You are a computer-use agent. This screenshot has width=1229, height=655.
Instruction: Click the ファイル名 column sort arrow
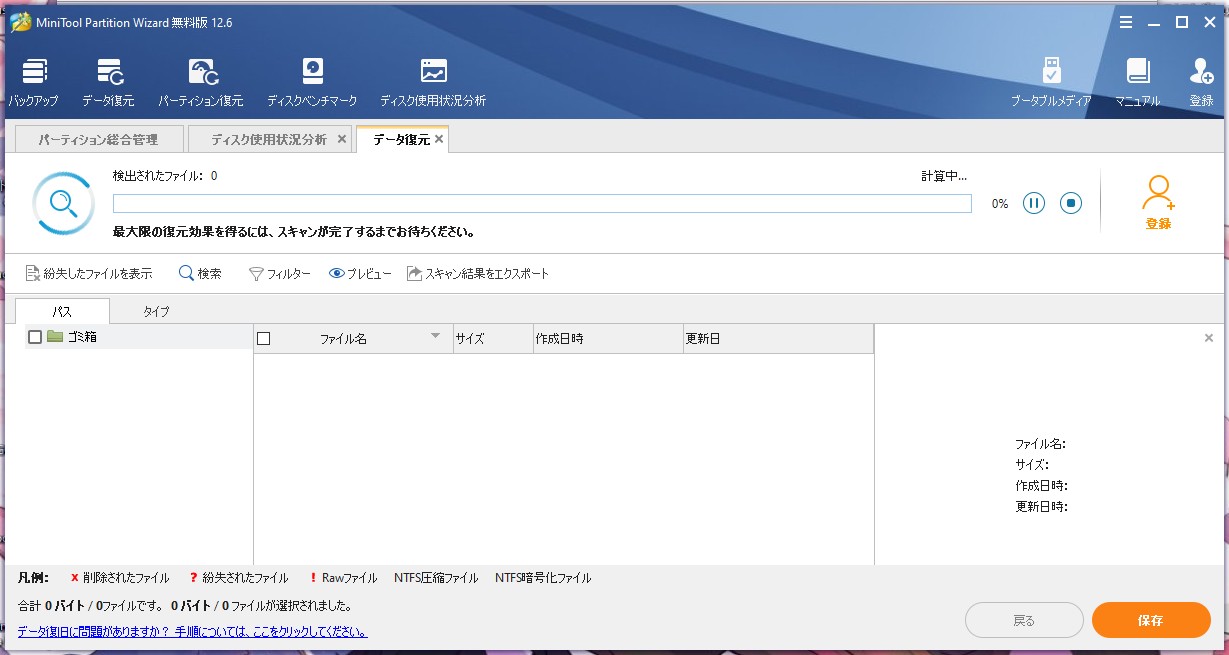click(435, 337)
